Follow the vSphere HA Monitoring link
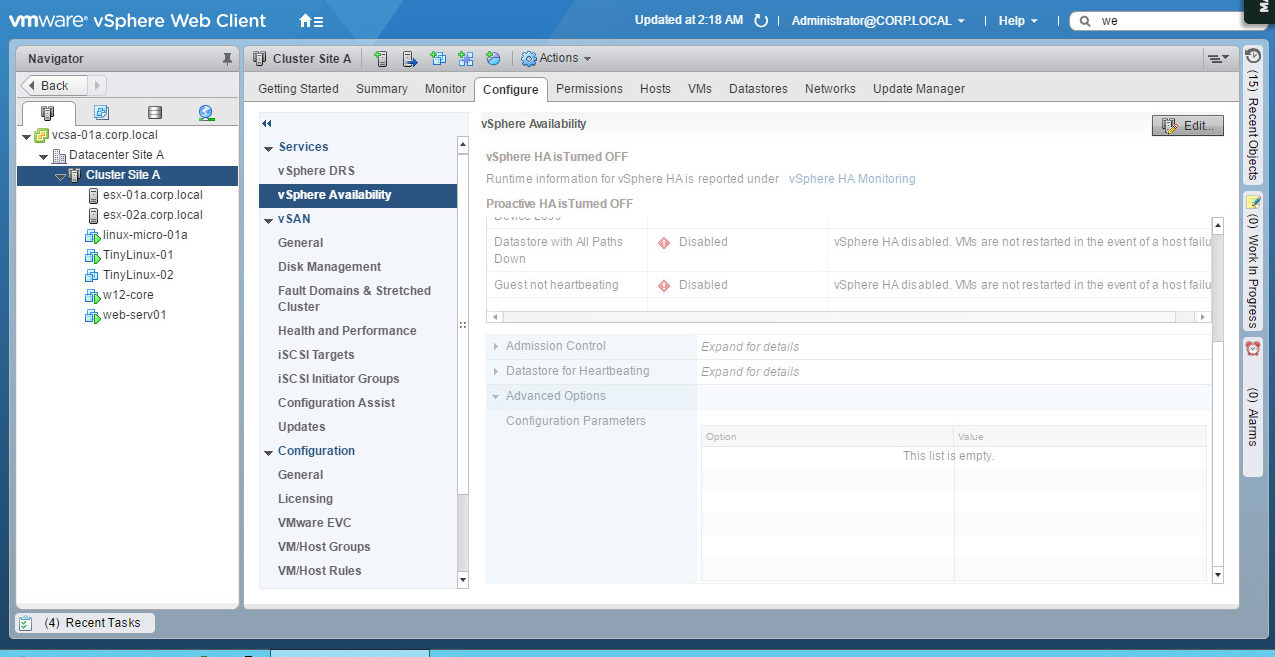The image size is (1275, 657). click(x=851, y=179)
